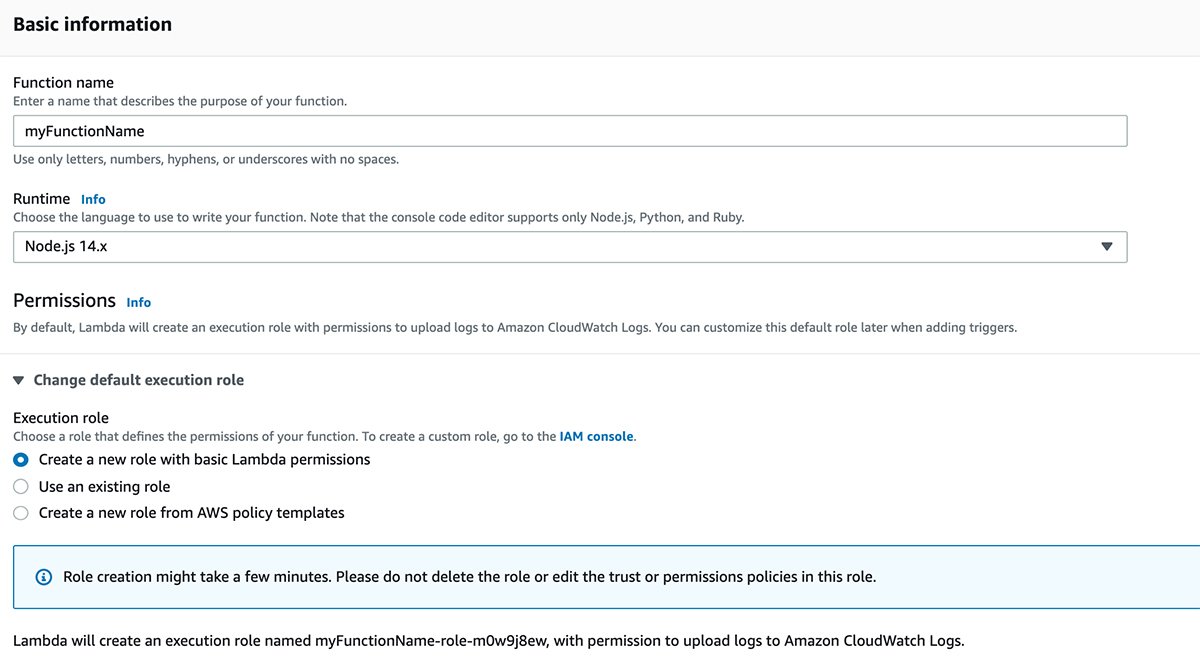Select the 'Create a new role with basic Lambda permissions' radio button
Screen dimensions: 1200x660
coord(20,459)
